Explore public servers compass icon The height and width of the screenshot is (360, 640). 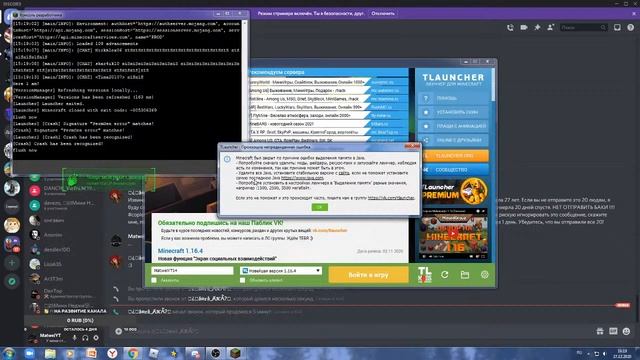click(x=12, y=281)
